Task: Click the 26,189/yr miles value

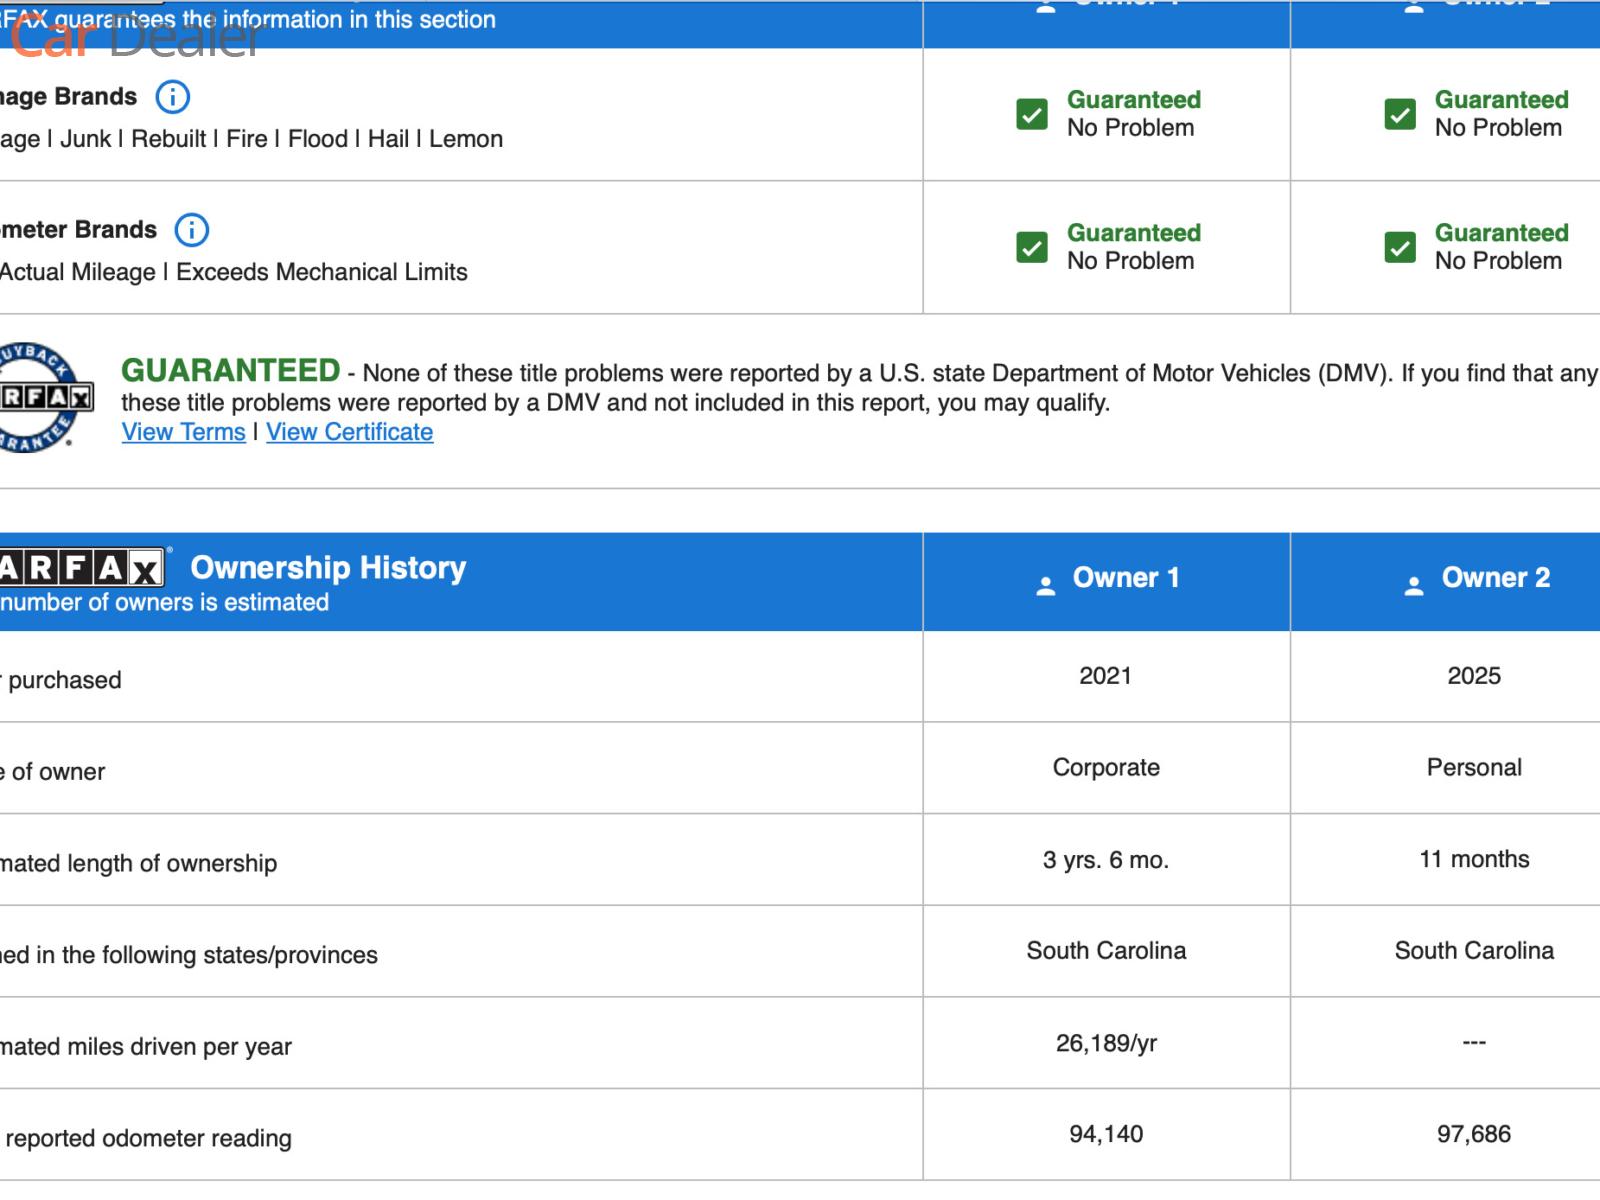Action: [1106, 1043]
